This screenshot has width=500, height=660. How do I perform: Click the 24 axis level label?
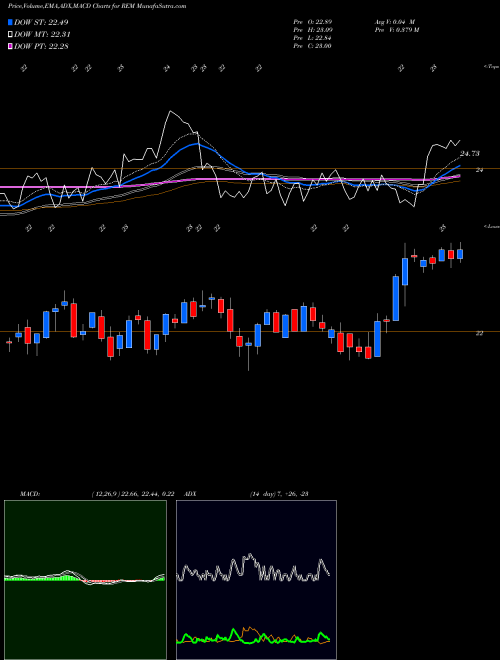479,170
